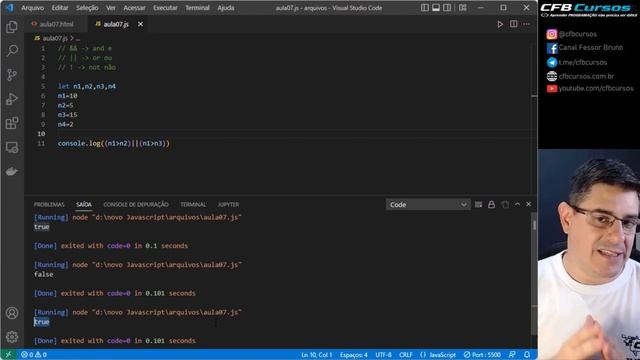Close the bottom panel

529,204
